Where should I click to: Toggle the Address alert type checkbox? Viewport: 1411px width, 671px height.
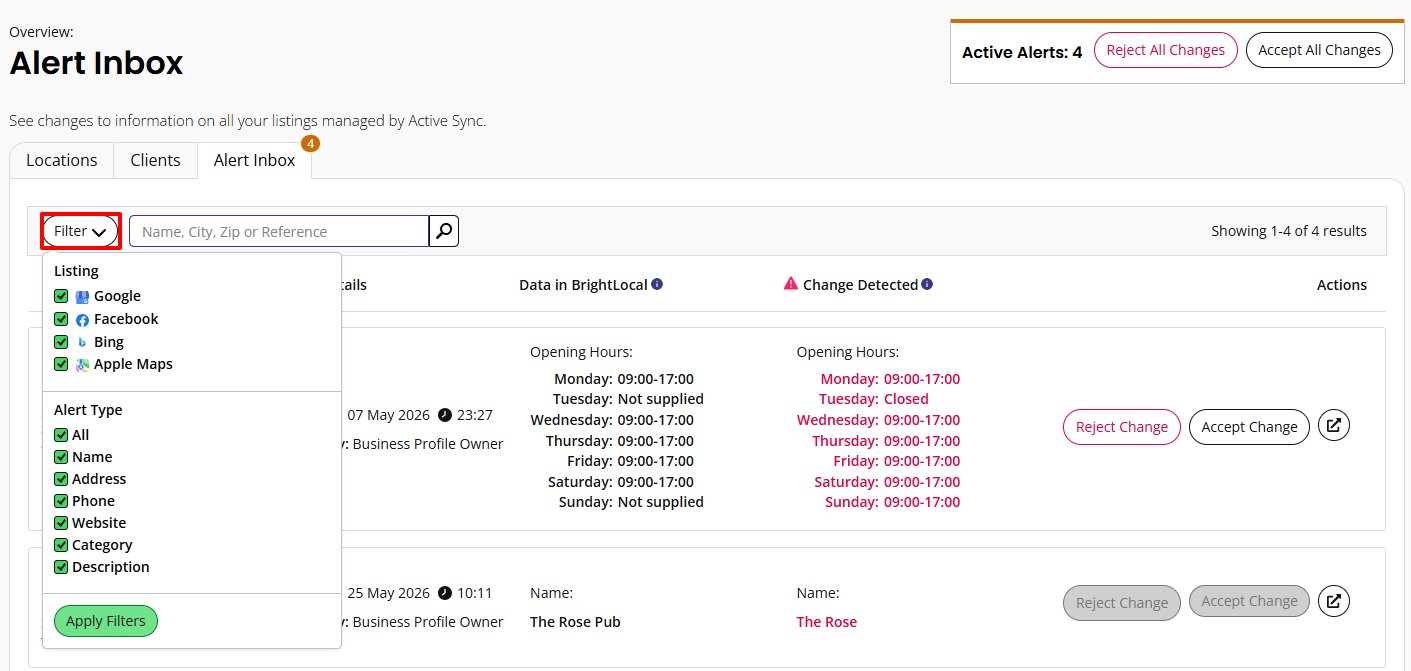61,479
